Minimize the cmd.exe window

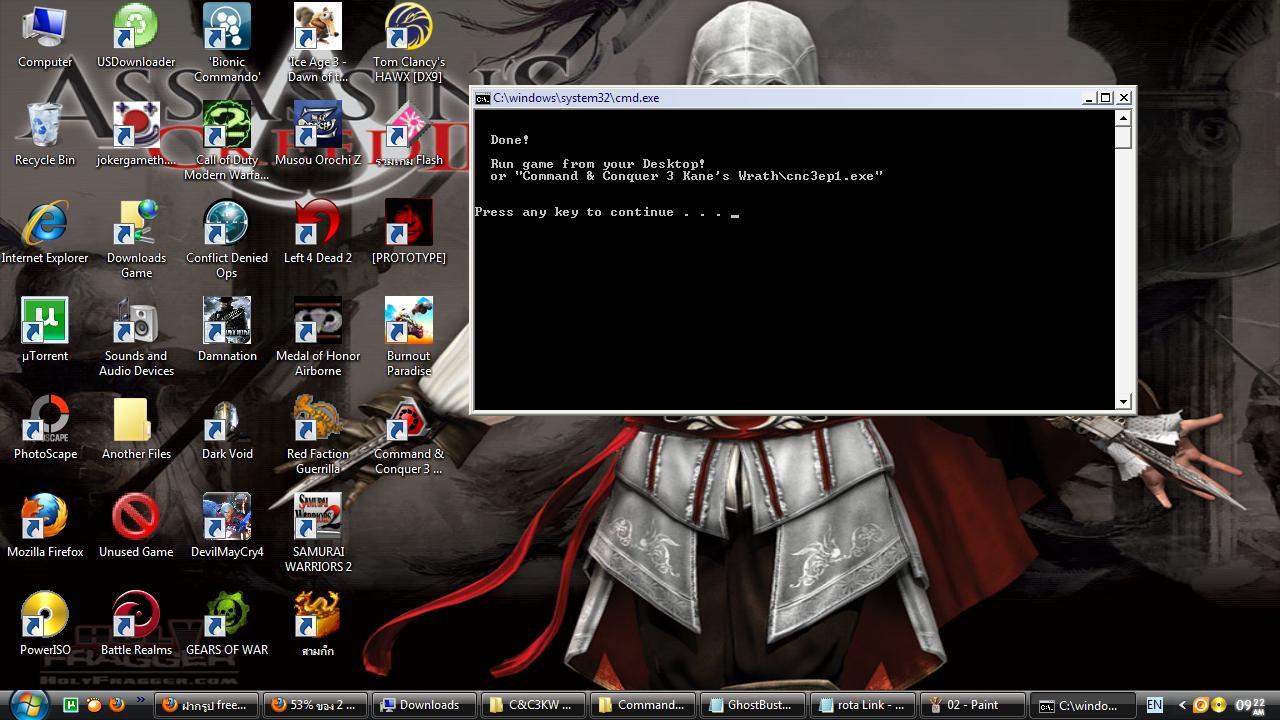[1089, 98]
